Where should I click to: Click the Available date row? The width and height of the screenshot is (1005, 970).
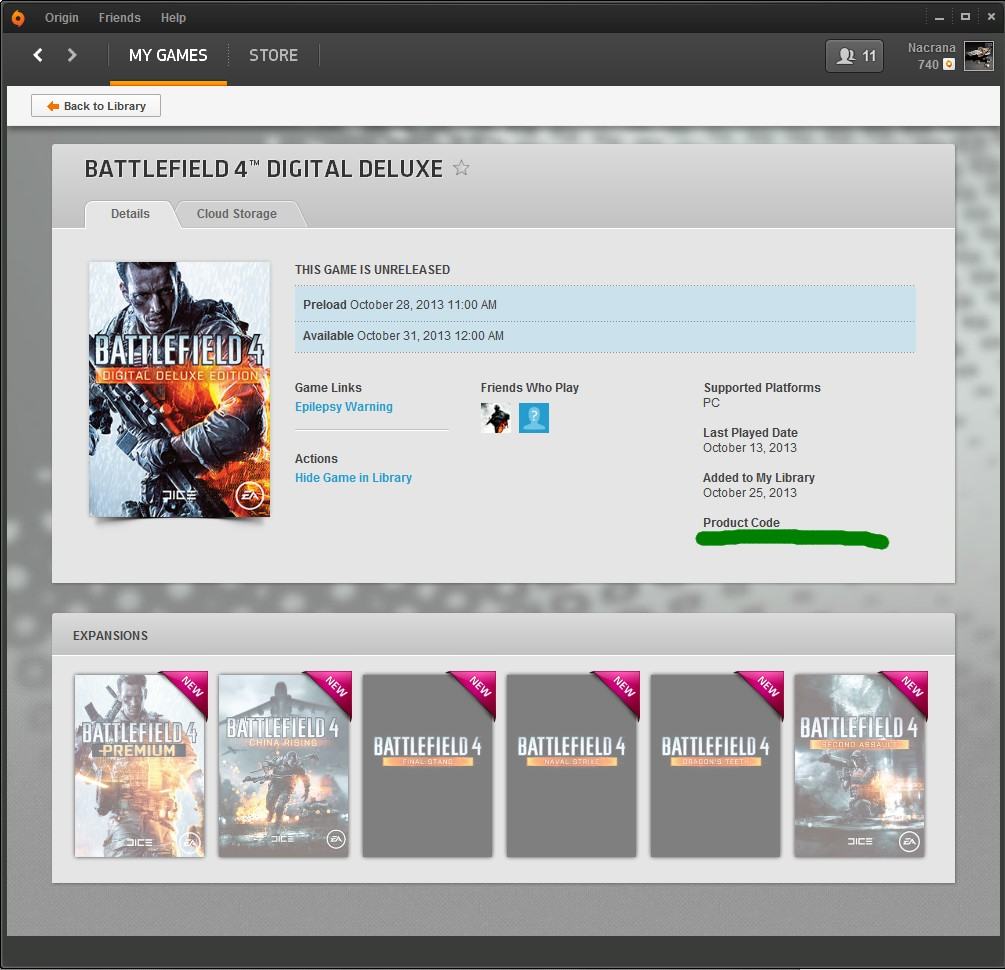coord(605,336)
